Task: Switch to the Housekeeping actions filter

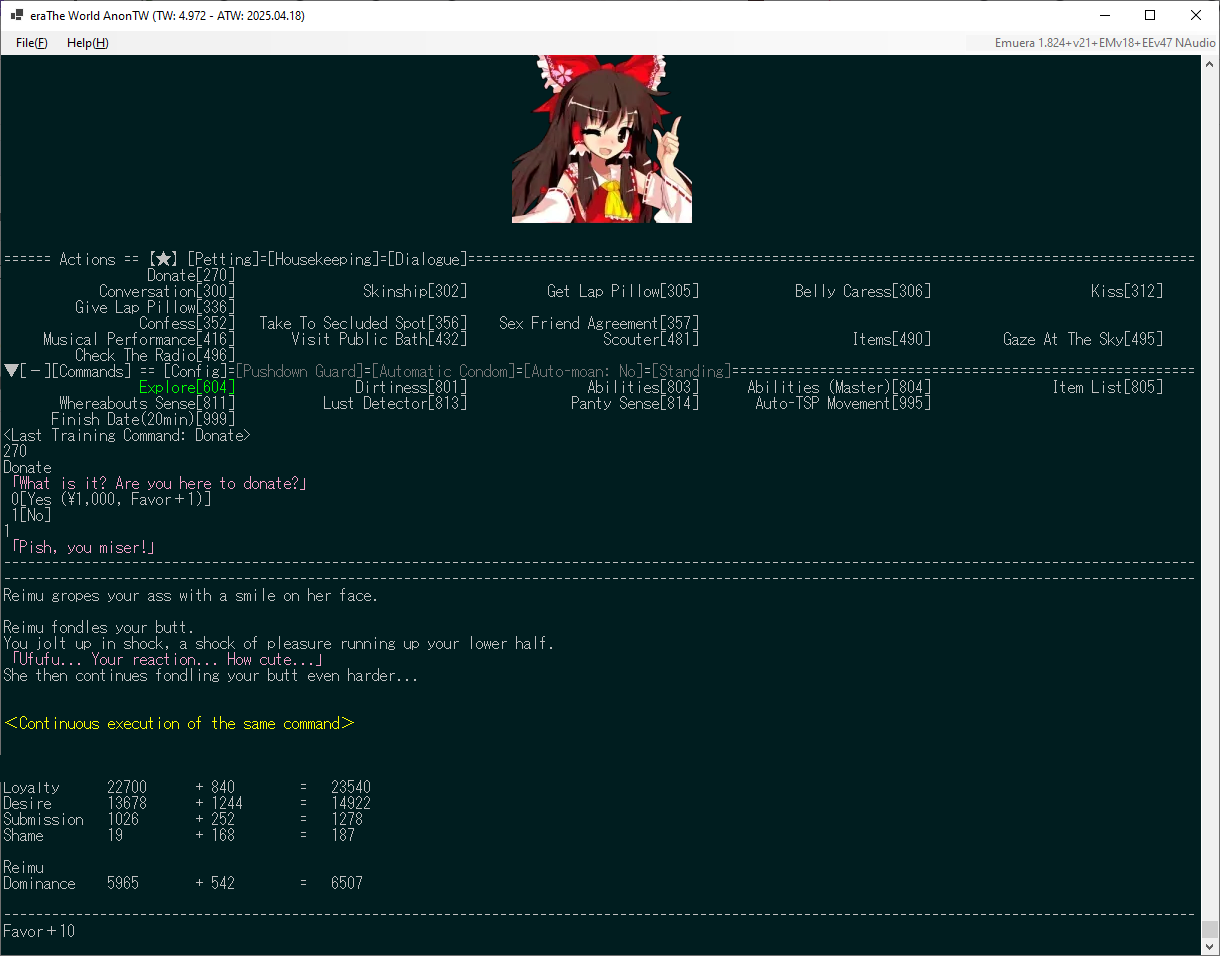Action: [x=325, y=260]
